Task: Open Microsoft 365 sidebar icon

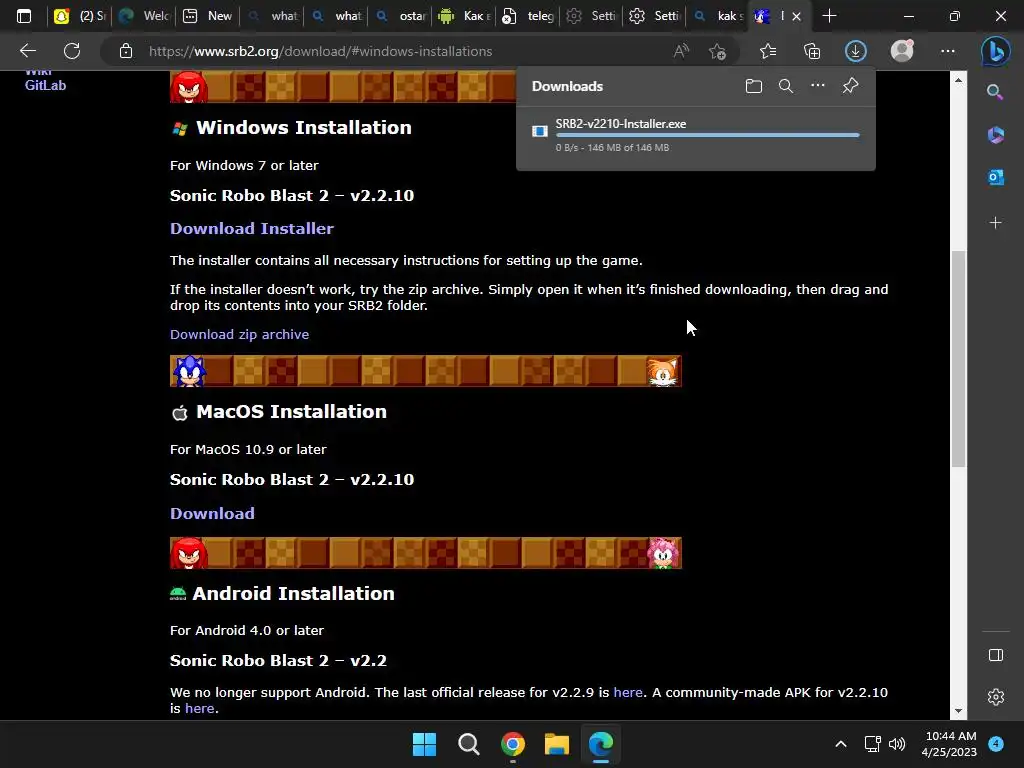Action: click(x=995, y=135)
